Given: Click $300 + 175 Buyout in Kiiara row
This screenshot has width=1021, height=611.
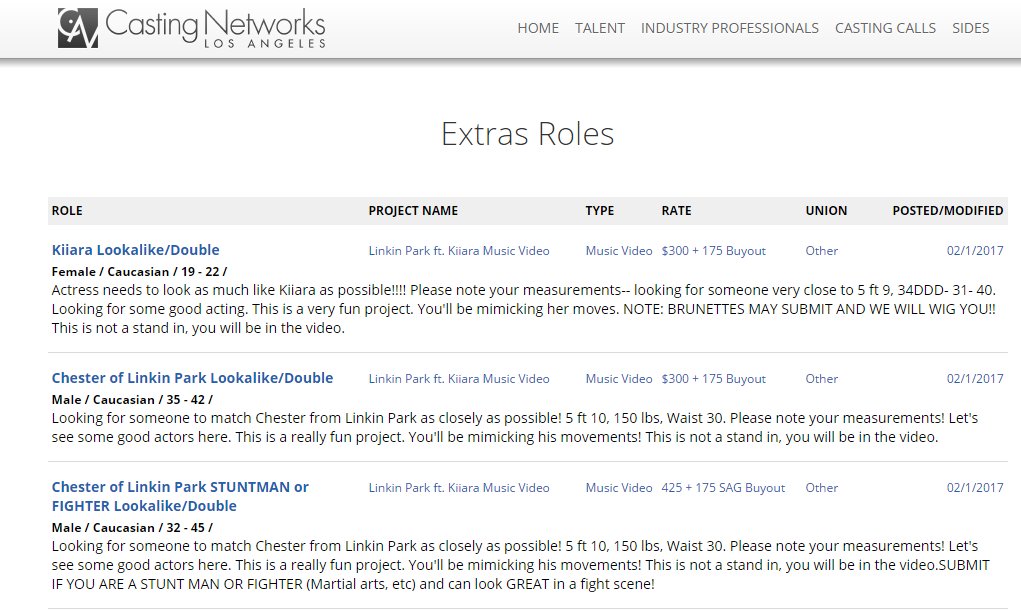Looking at the screenshot, I should [714, 251].
